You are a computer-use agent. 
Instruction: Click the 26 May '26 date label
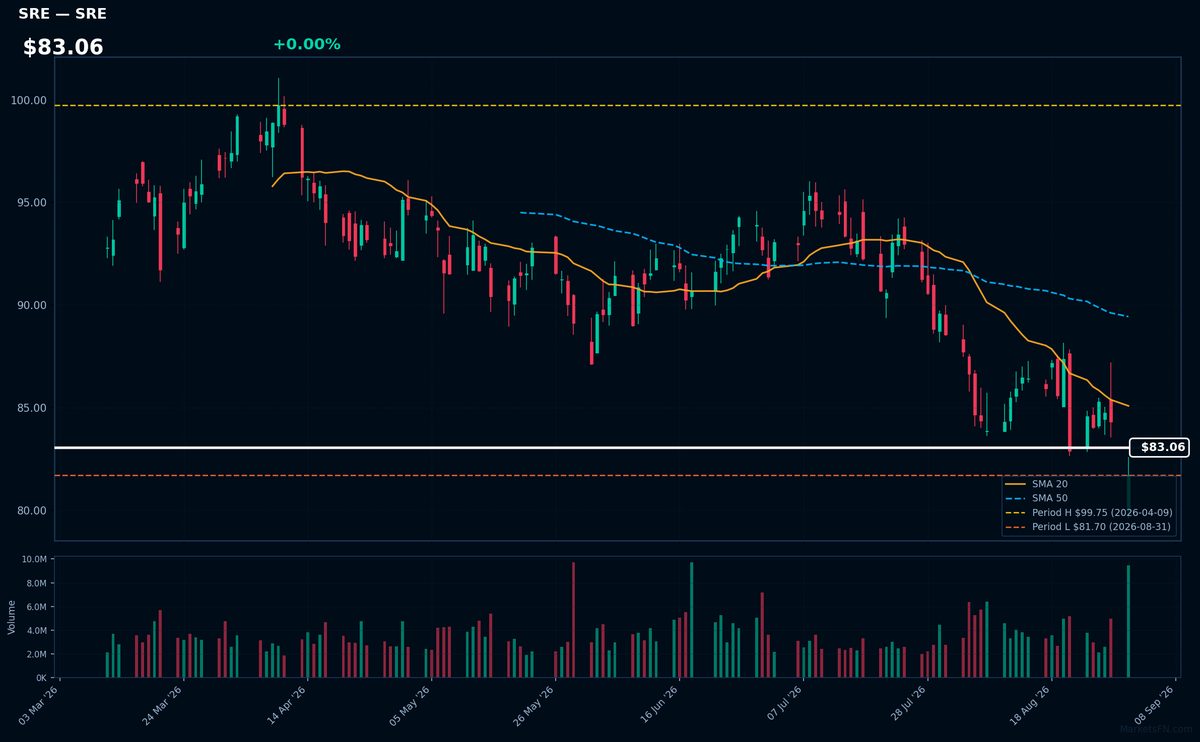[x=536, y=705]
